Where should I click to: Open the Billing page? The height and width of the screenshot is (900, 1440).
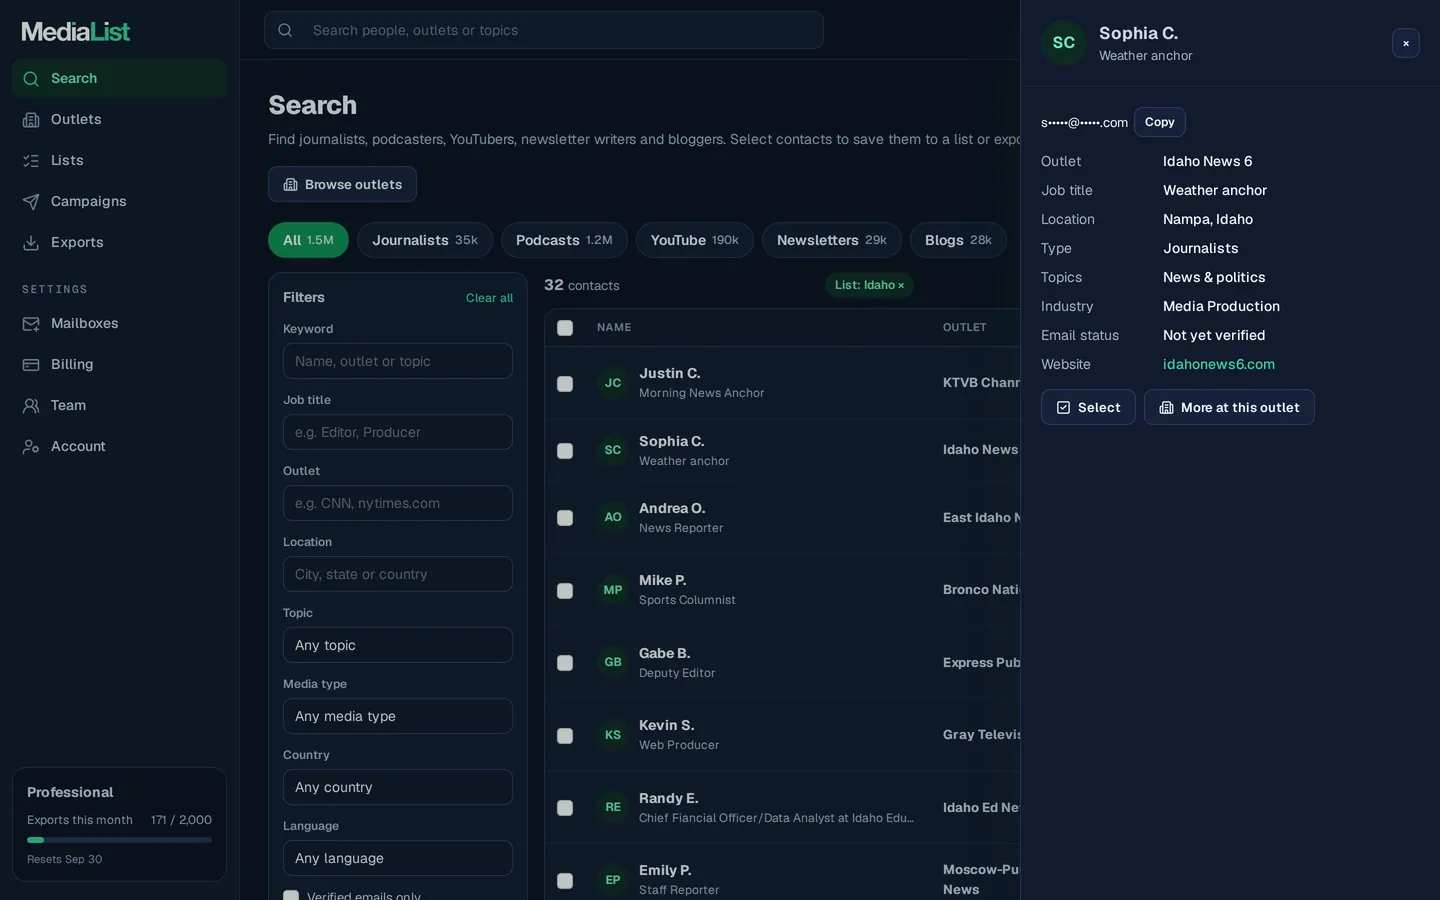pos(119,364)
